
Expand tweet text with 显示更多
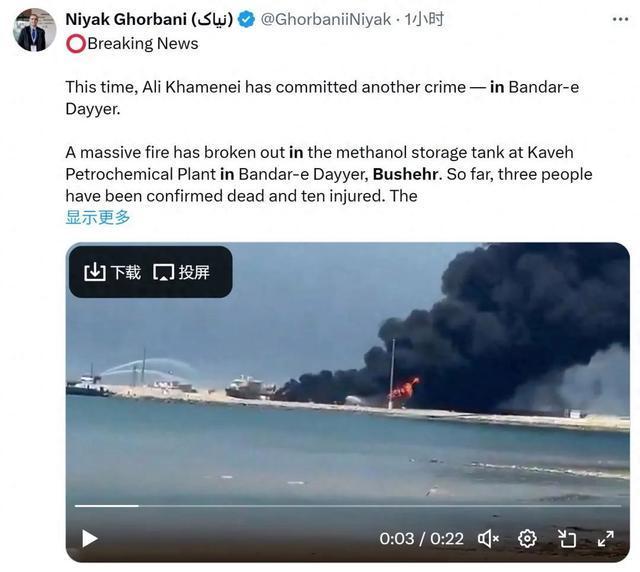[98, 217]
